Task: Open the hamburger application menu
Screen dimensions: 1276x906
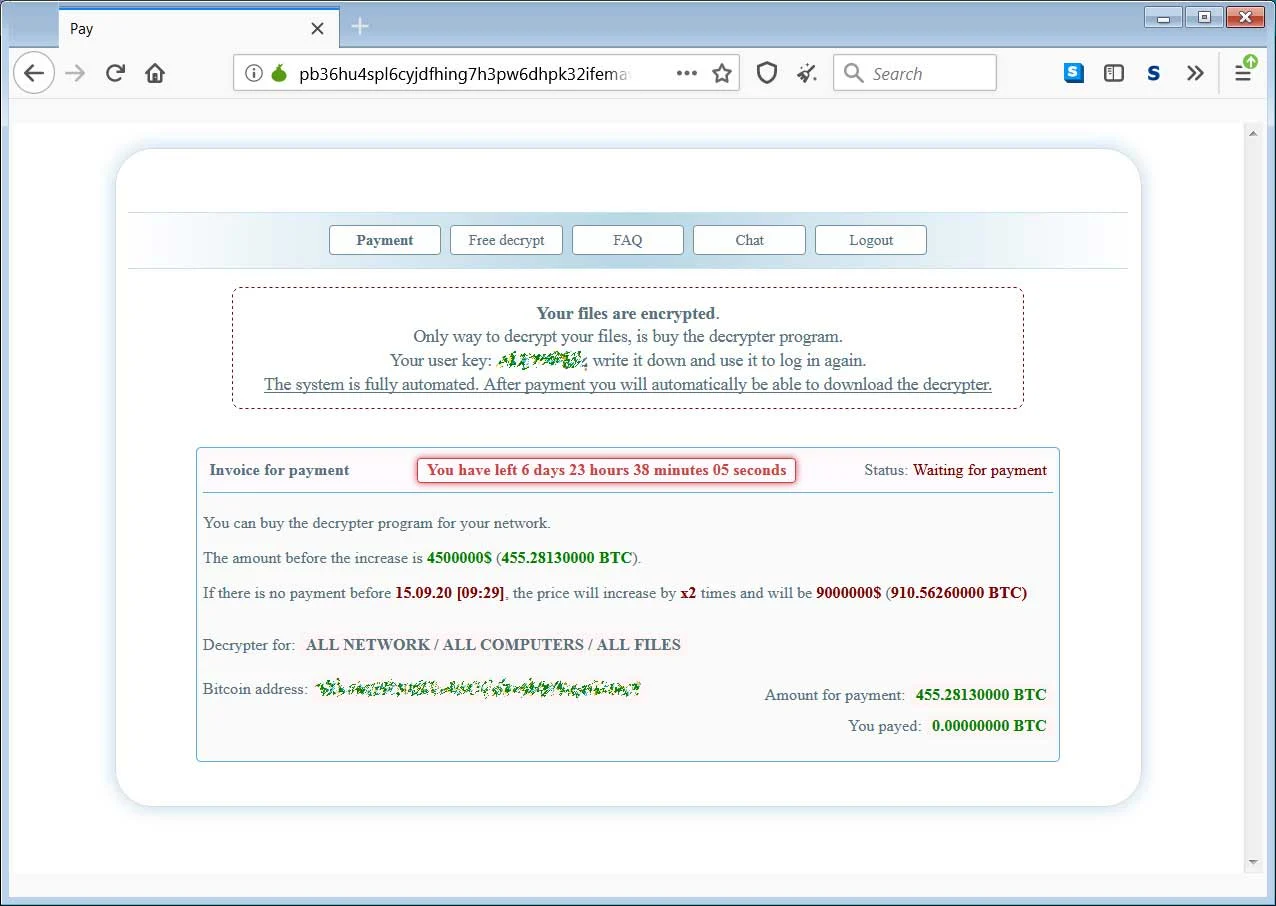Action: pyautogui.click(x=1243, y=73)
